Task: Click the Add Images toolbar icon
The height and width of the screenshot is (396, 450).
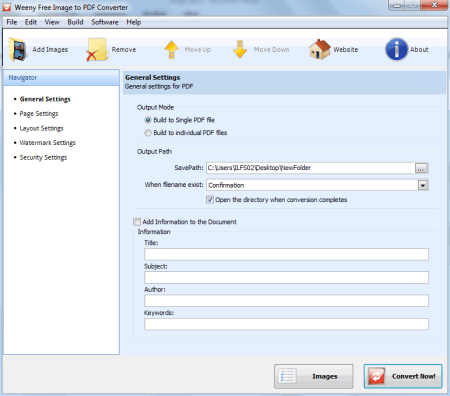Action: click(x=18, y=49)
